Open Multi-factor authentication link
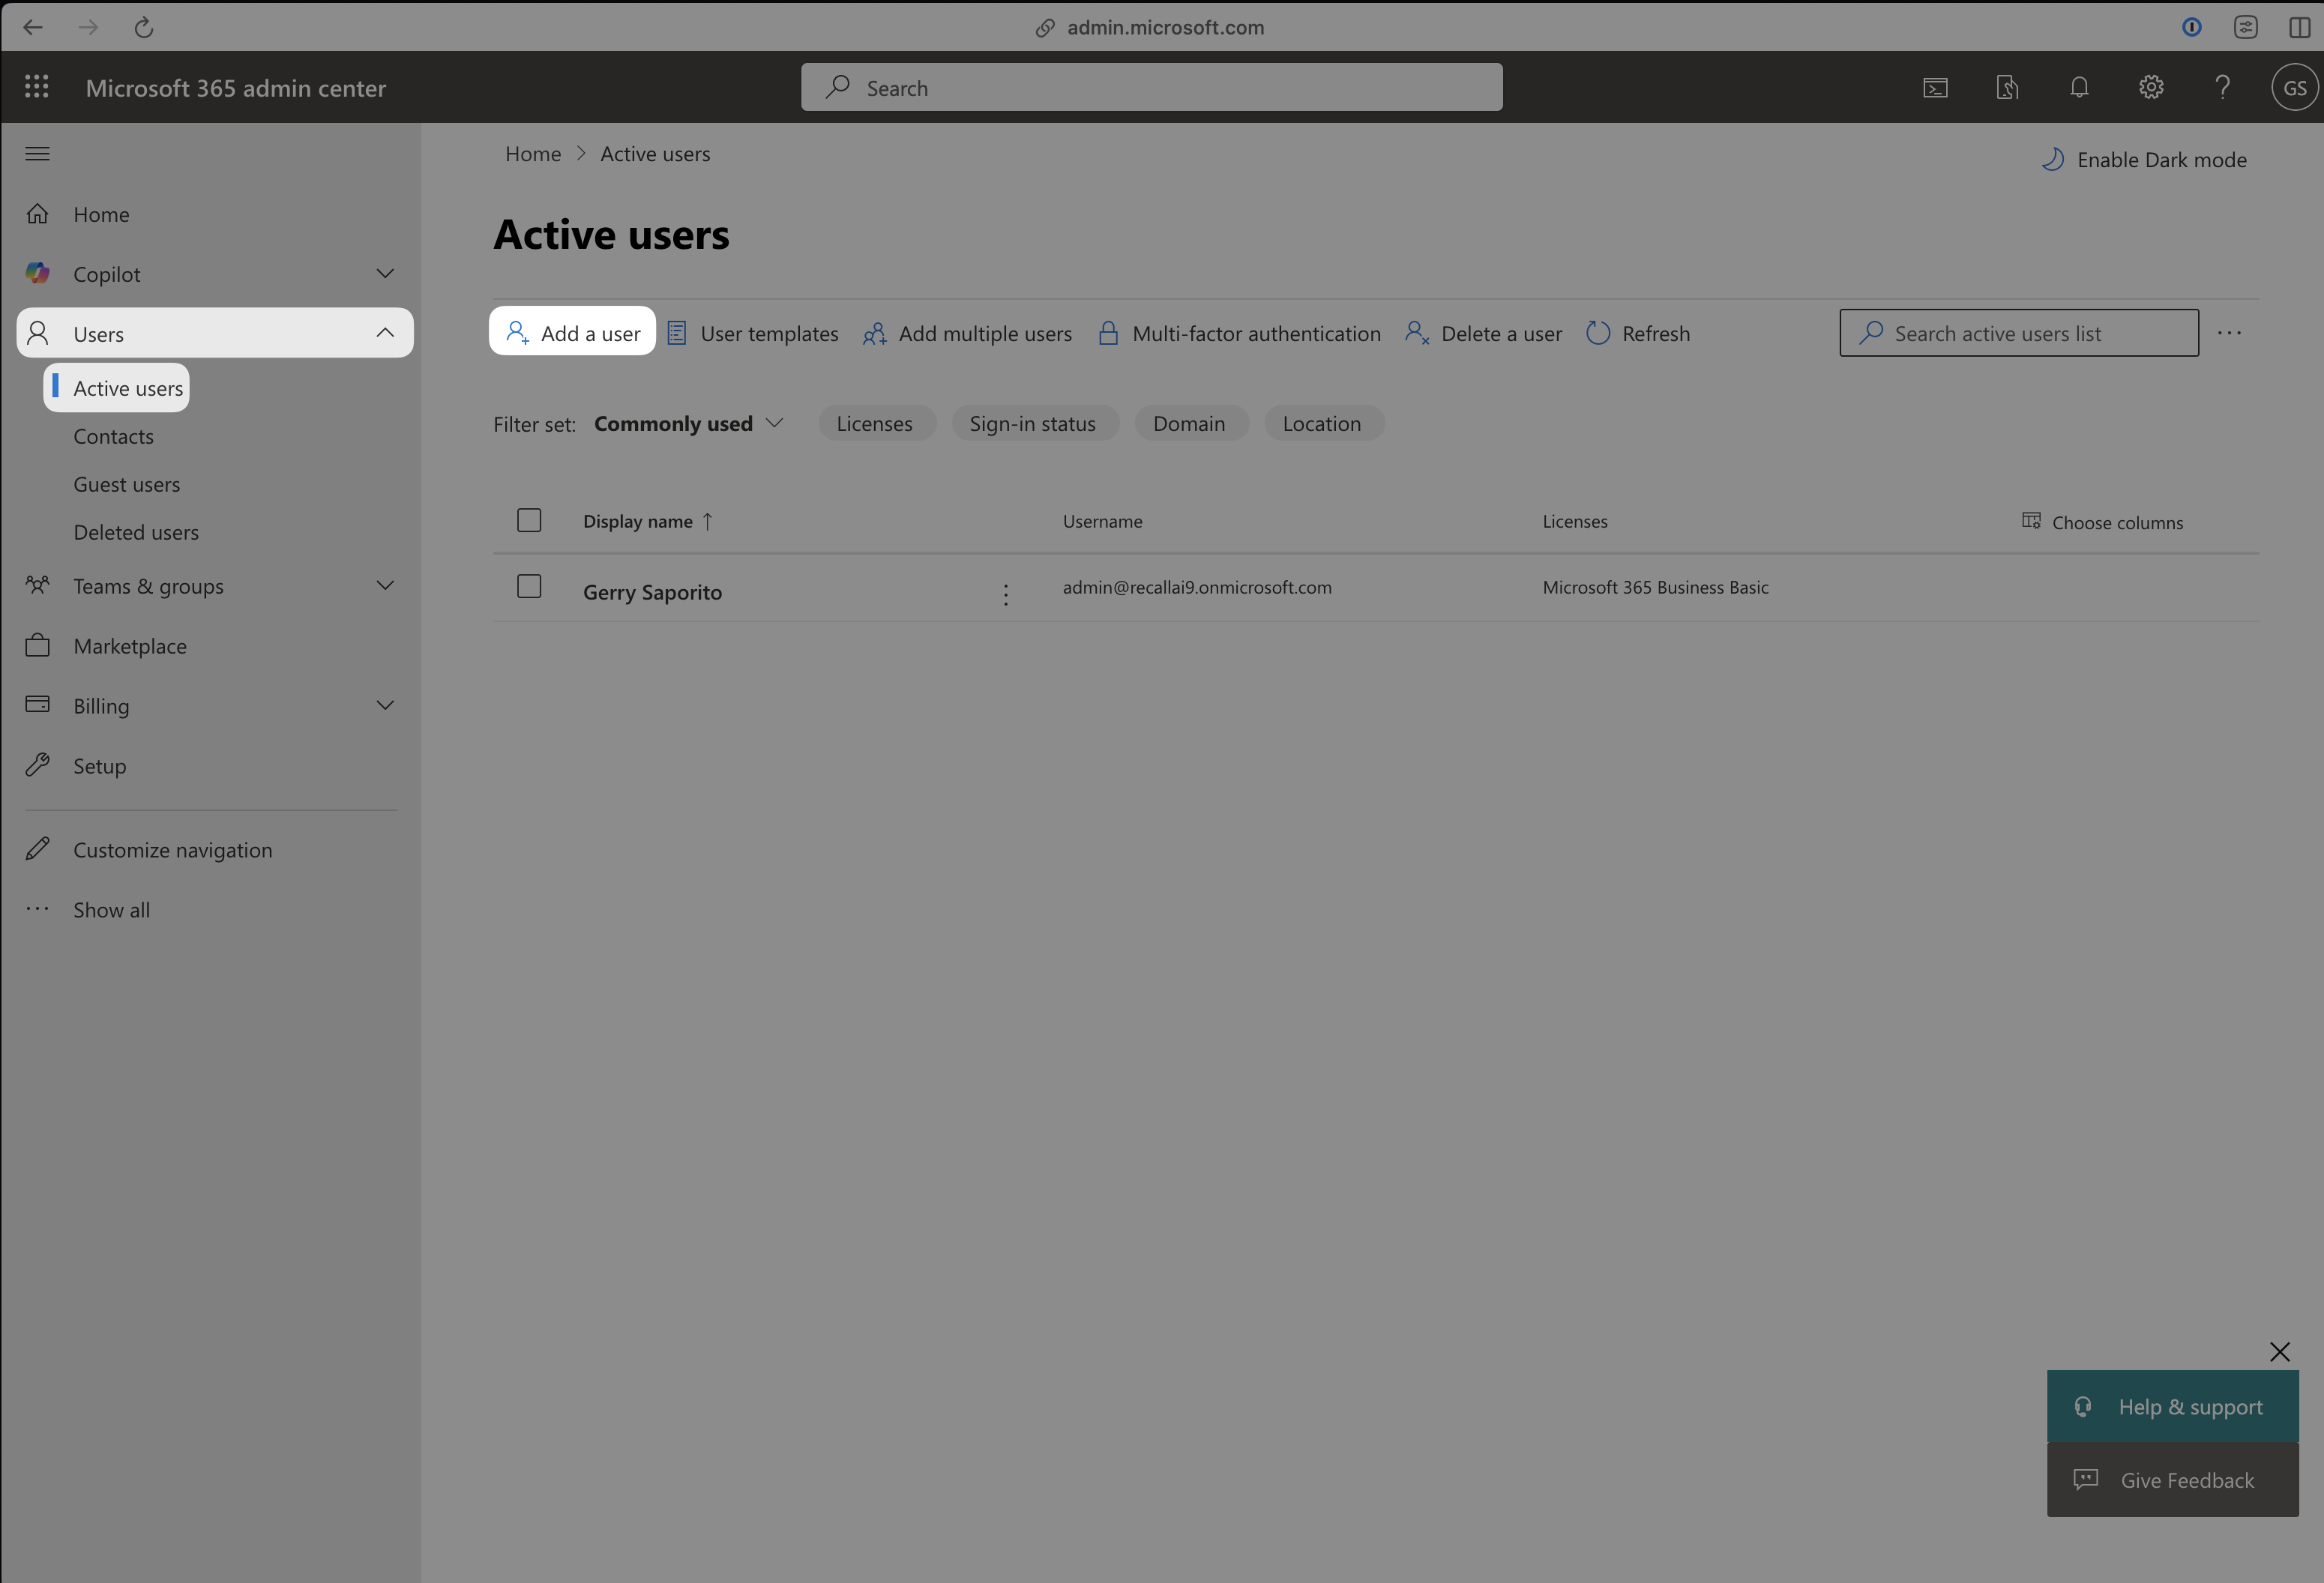The width and height of the screenshot is (2324, 1583). (1239, 333)
